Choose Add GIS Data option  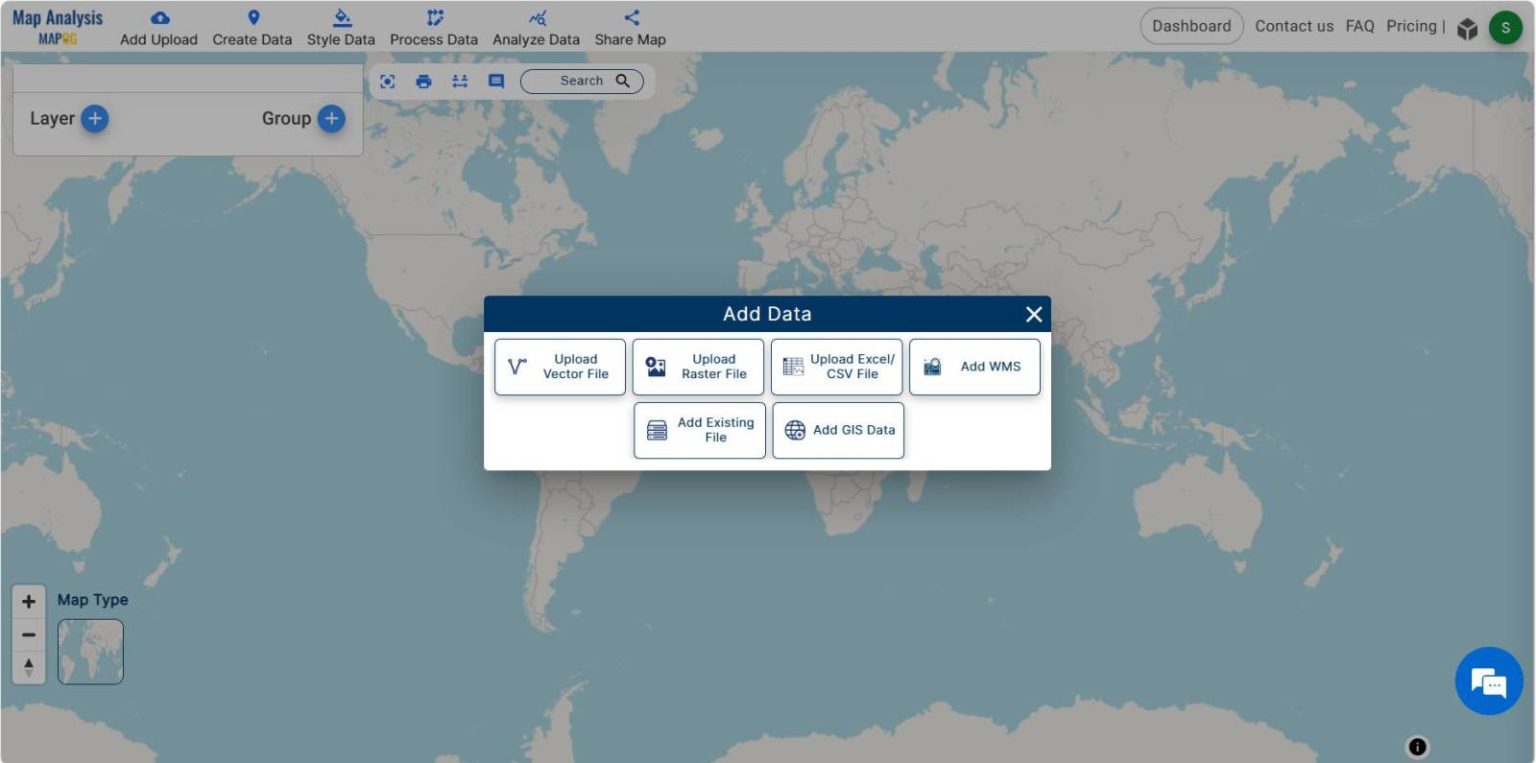(x=838, y=430)
